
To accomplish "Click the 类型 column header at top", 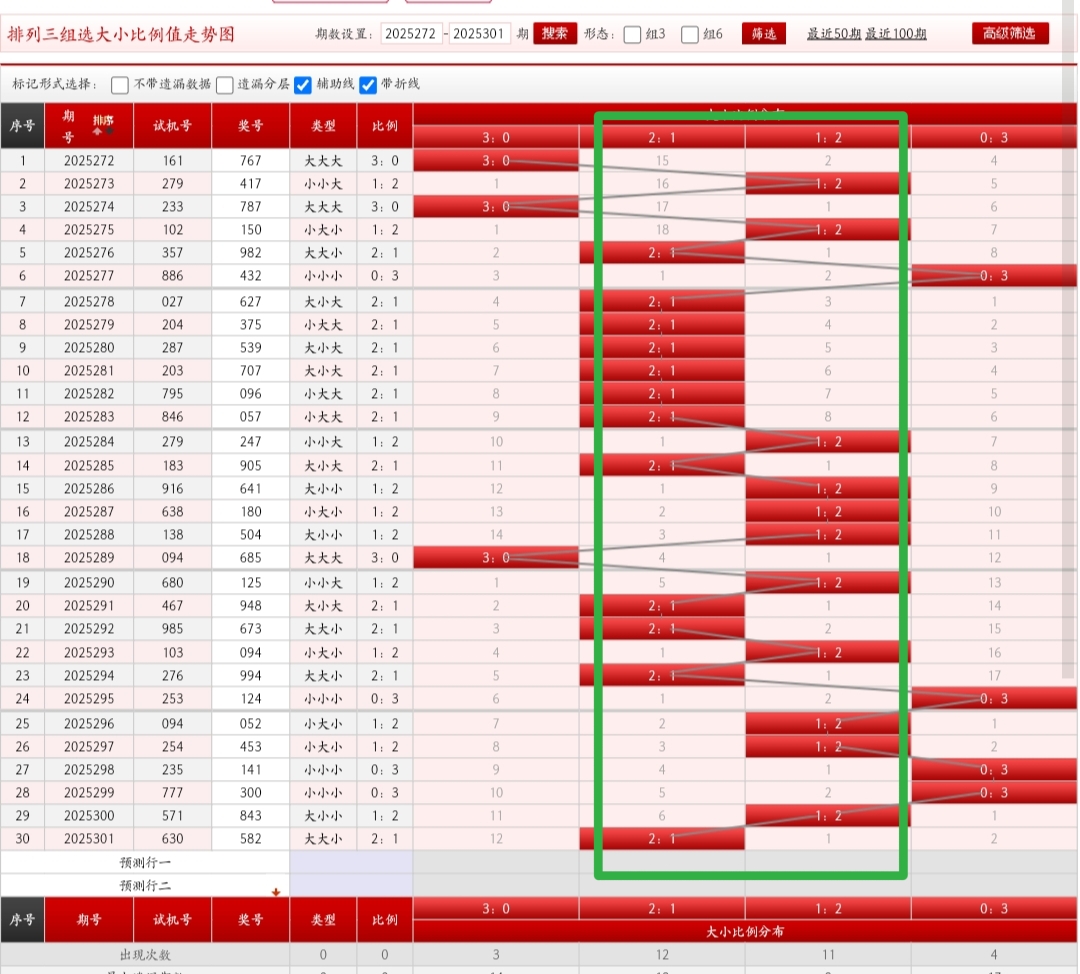I will click(x=323, y=126).
